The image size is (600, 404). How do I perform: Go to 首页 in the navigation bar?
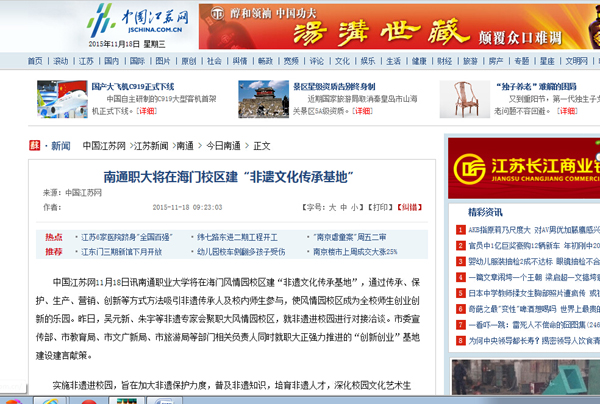click(x=35, y=61)
